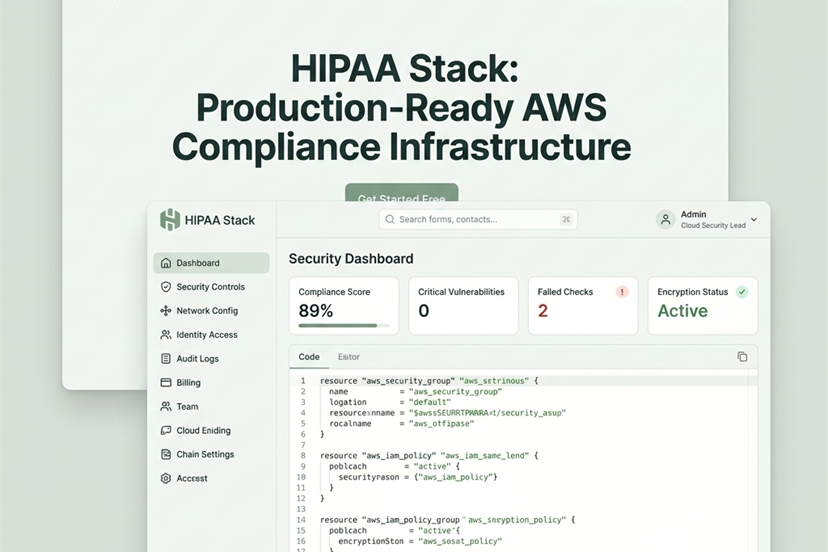Open Security Controls from the sidebar
Viewport: 828px width, 552px height.
(211, 287)
